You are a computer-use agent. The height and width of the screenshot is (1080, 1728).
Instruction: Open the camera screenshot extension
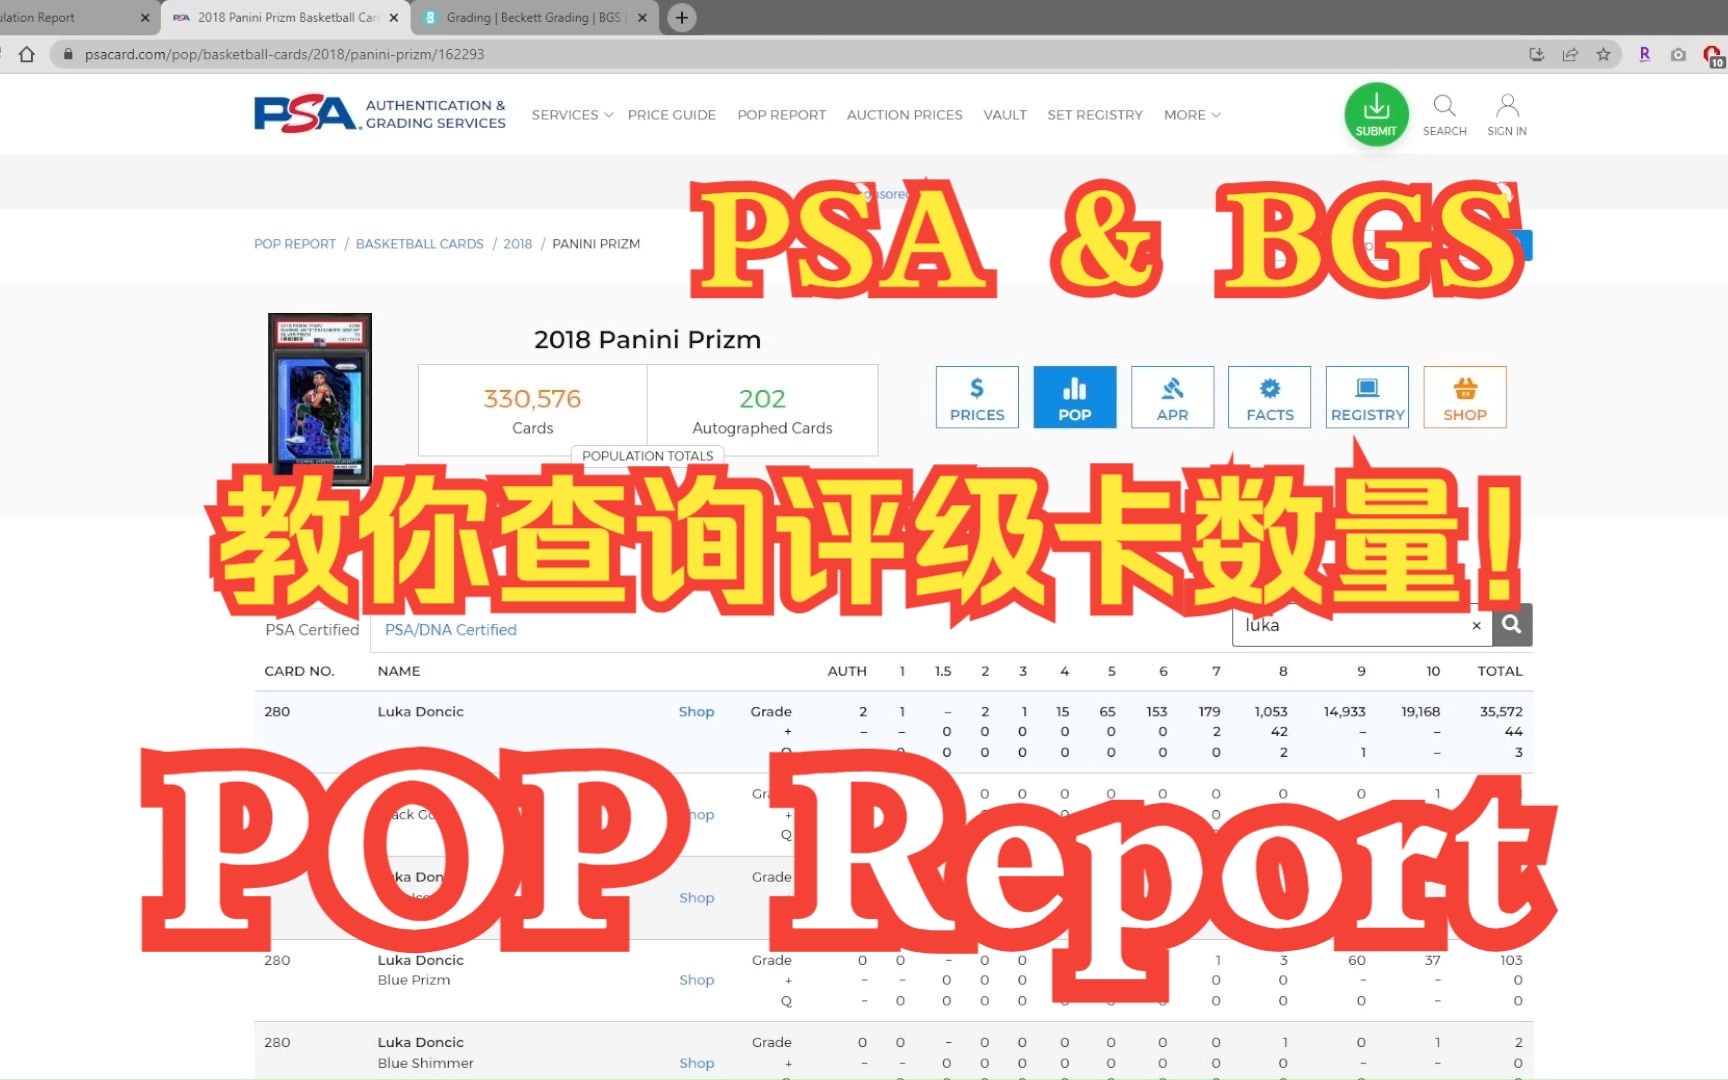pos(1678,54)
